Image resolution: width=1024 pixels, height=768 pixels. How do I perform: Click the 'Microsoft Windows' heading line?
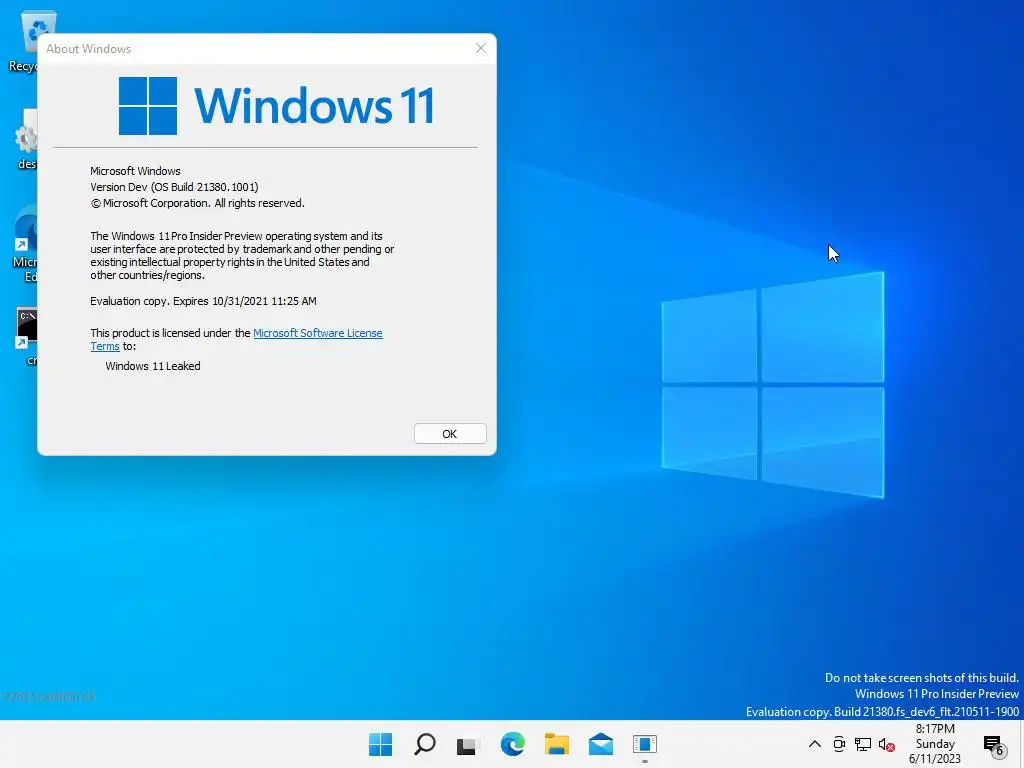coord(135,171)
